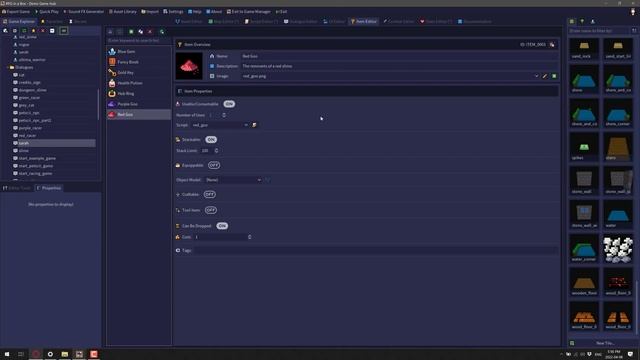Click the Description text field

coord(399,66)
